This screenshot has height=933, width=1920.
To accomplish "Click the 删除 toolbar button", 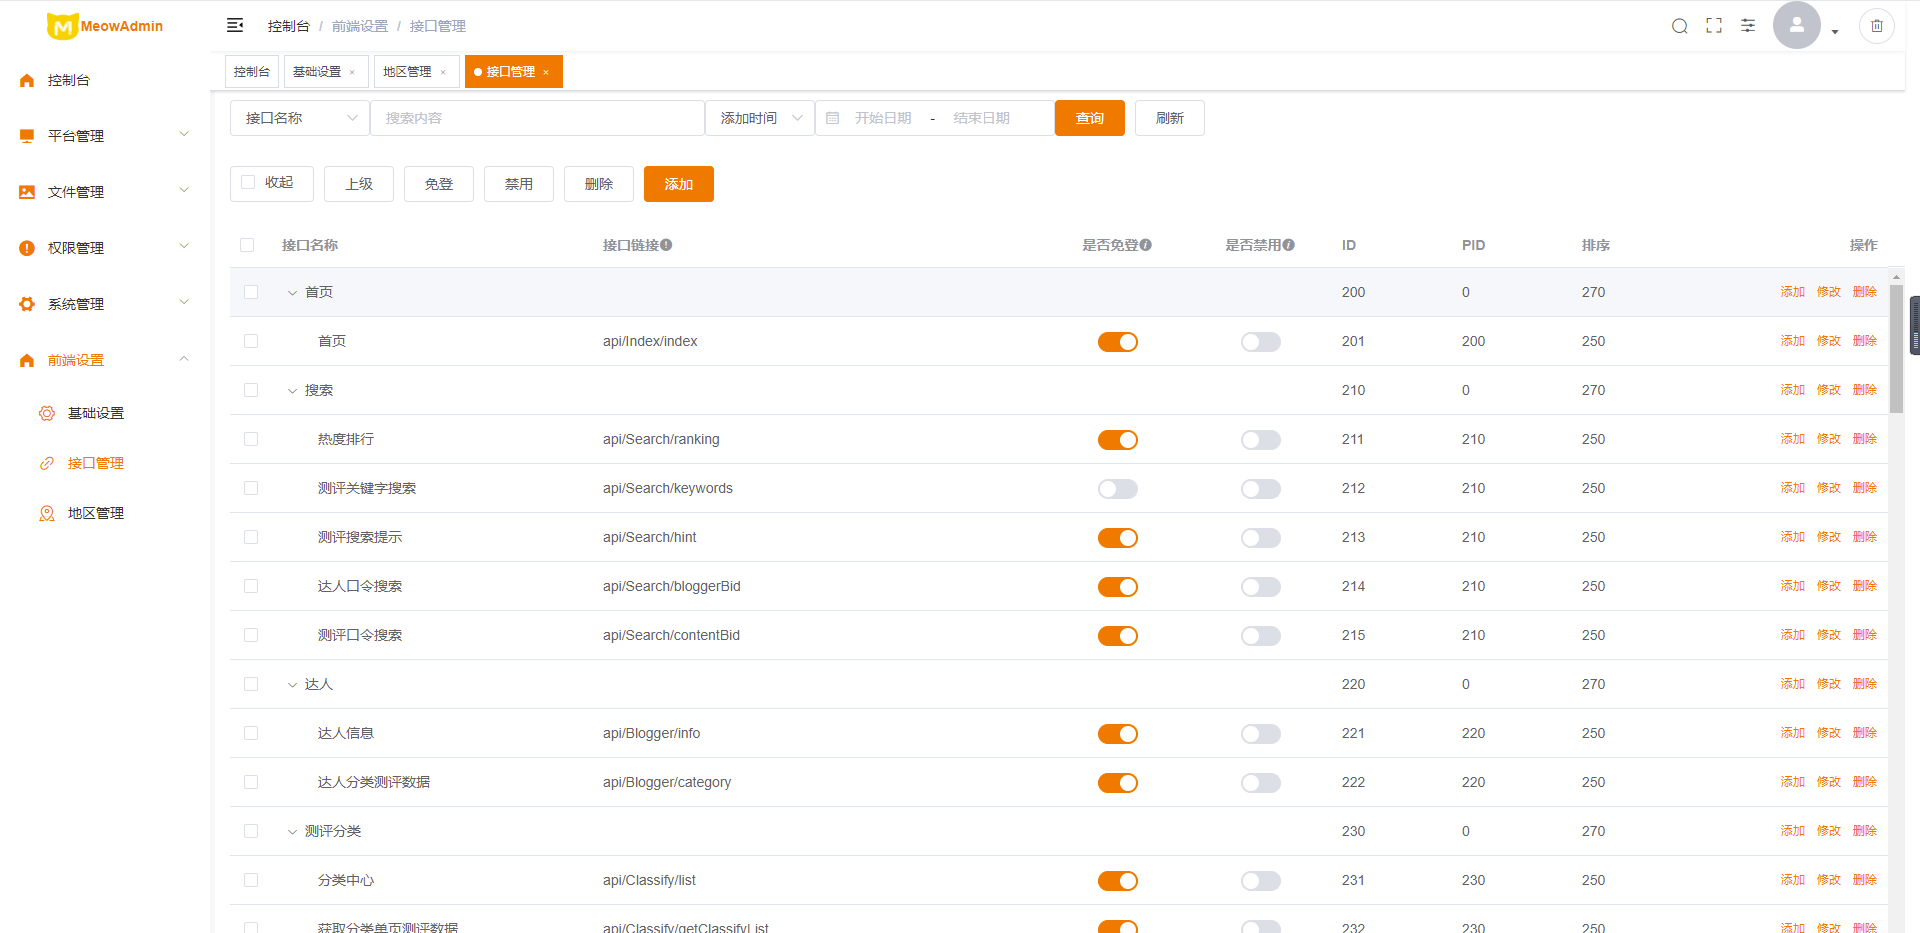I will [x=599, y=184].
